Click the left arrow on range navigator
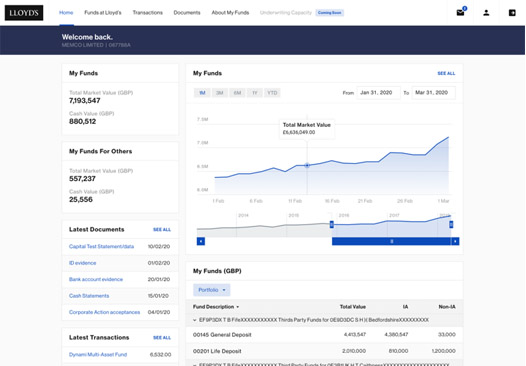 tap(201, 241)
